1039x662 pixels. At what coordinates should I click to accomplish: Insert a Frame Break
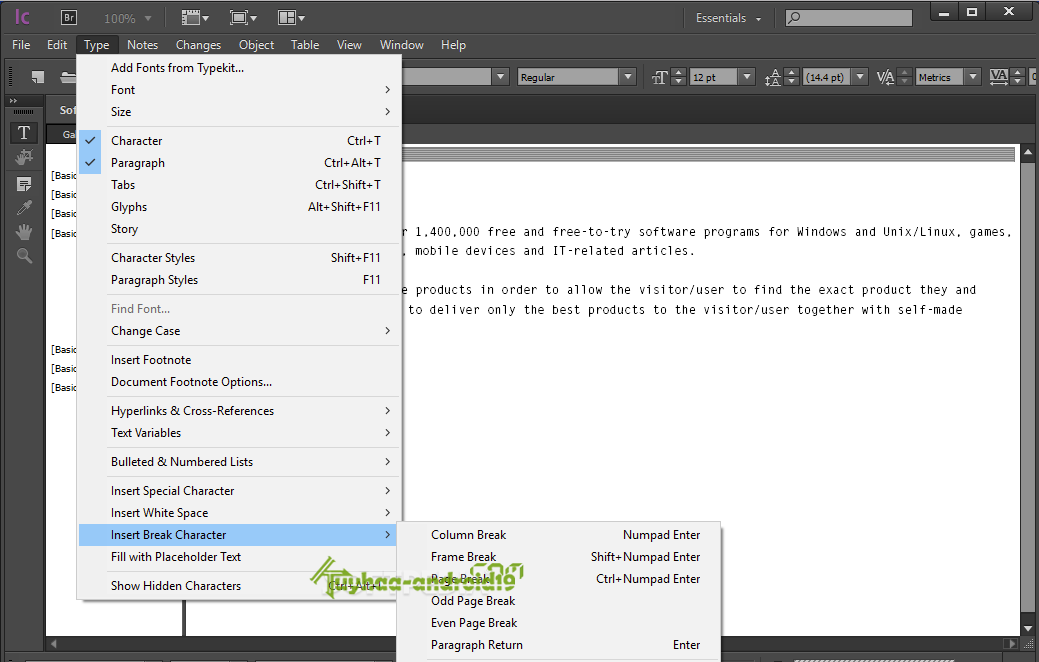(559, 557)
